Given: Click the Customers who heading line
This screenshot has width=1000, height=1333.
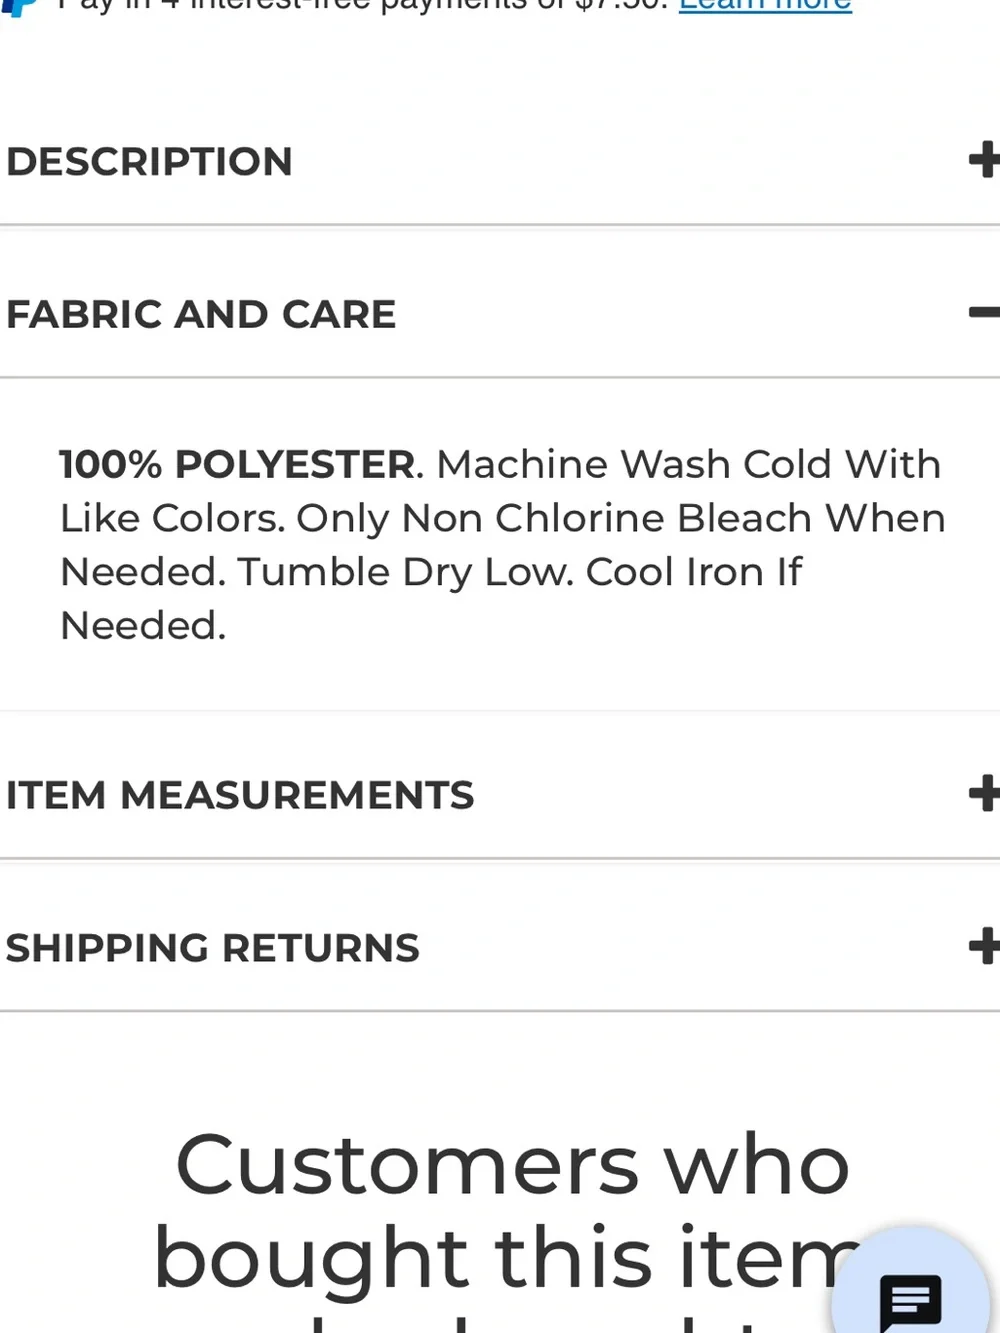Looking at the screenshot, I should point(513,1165).
